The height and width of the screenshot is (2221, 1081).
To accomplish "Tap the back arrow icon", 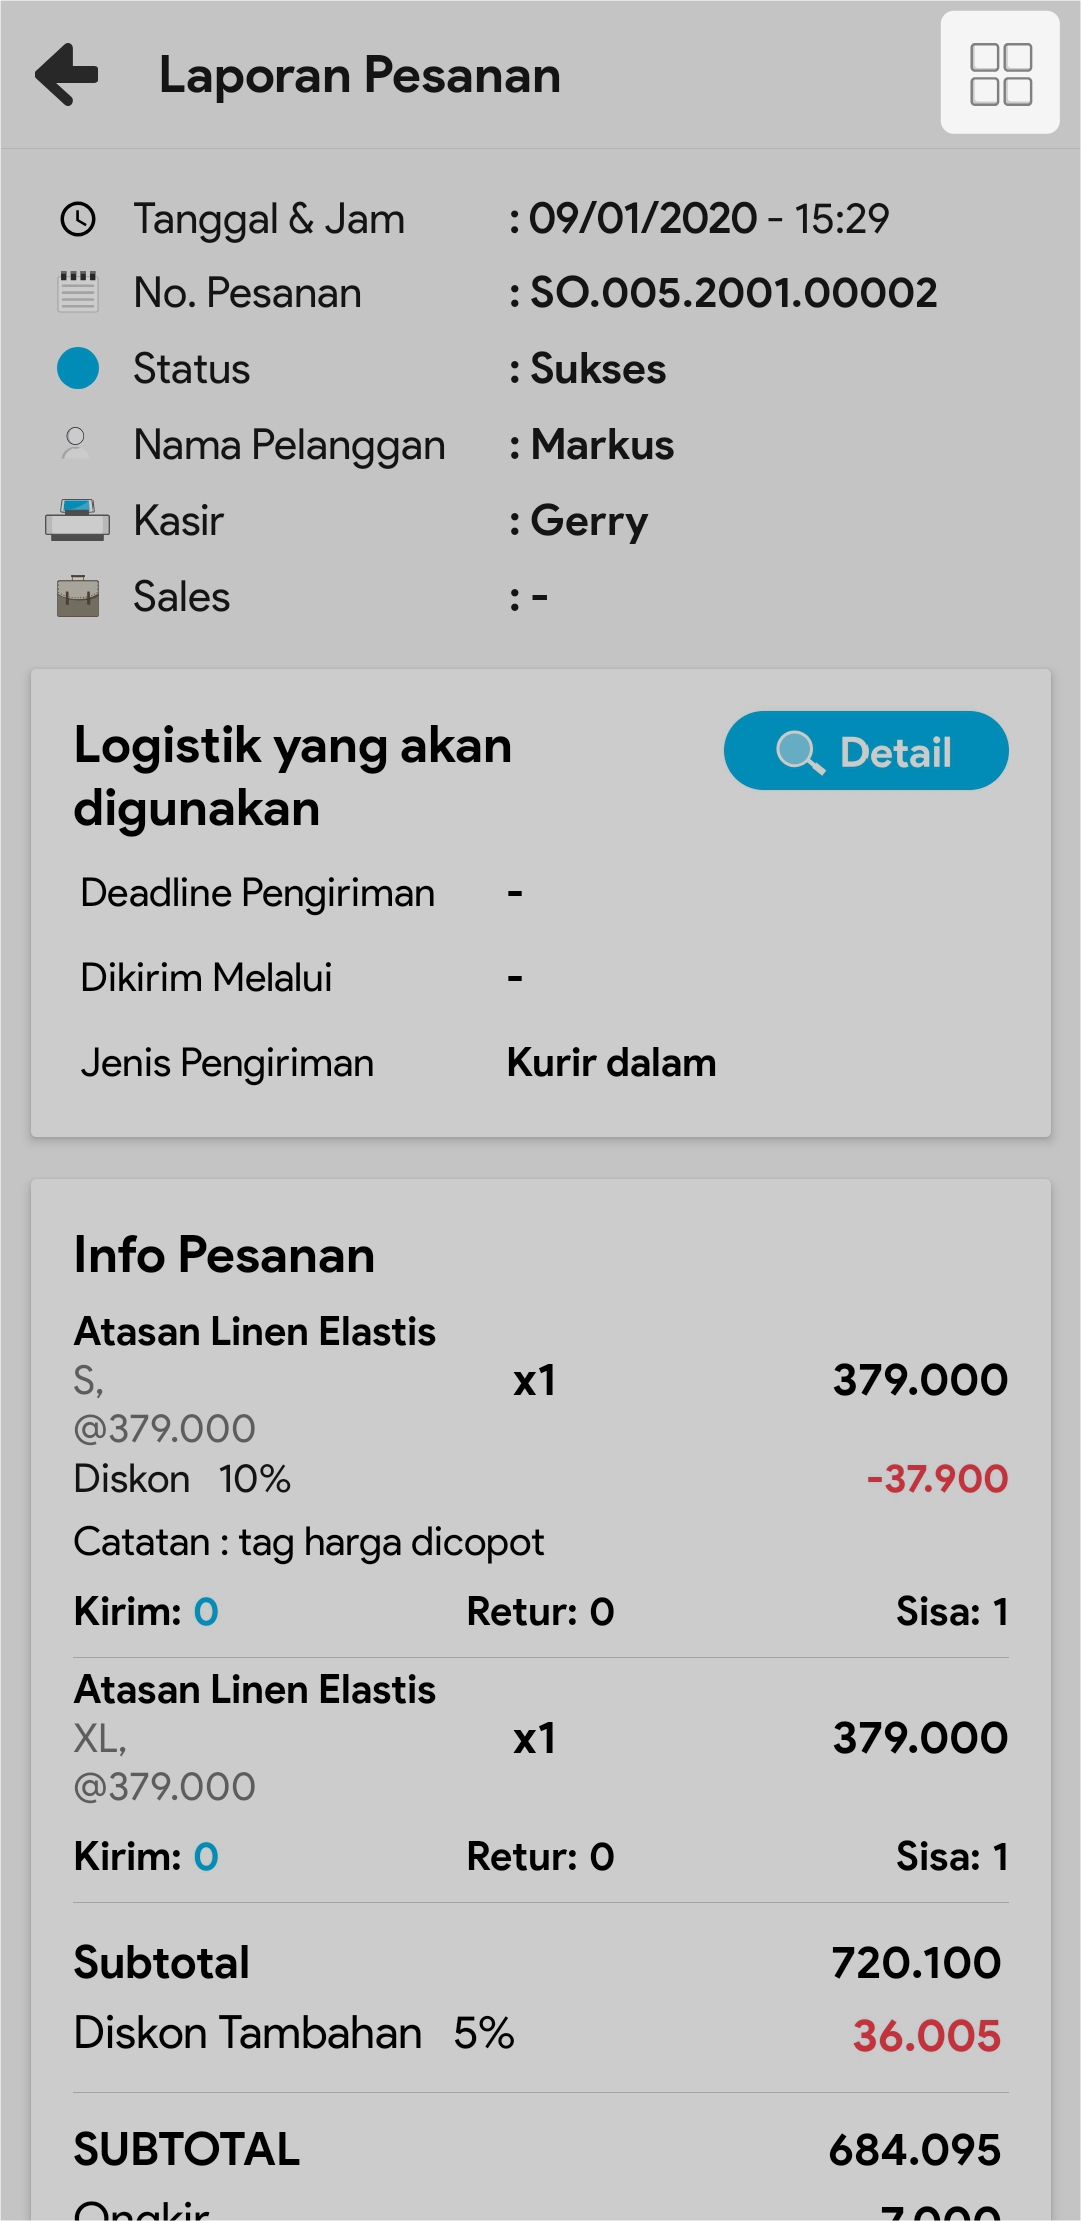I will coord(67,74).
